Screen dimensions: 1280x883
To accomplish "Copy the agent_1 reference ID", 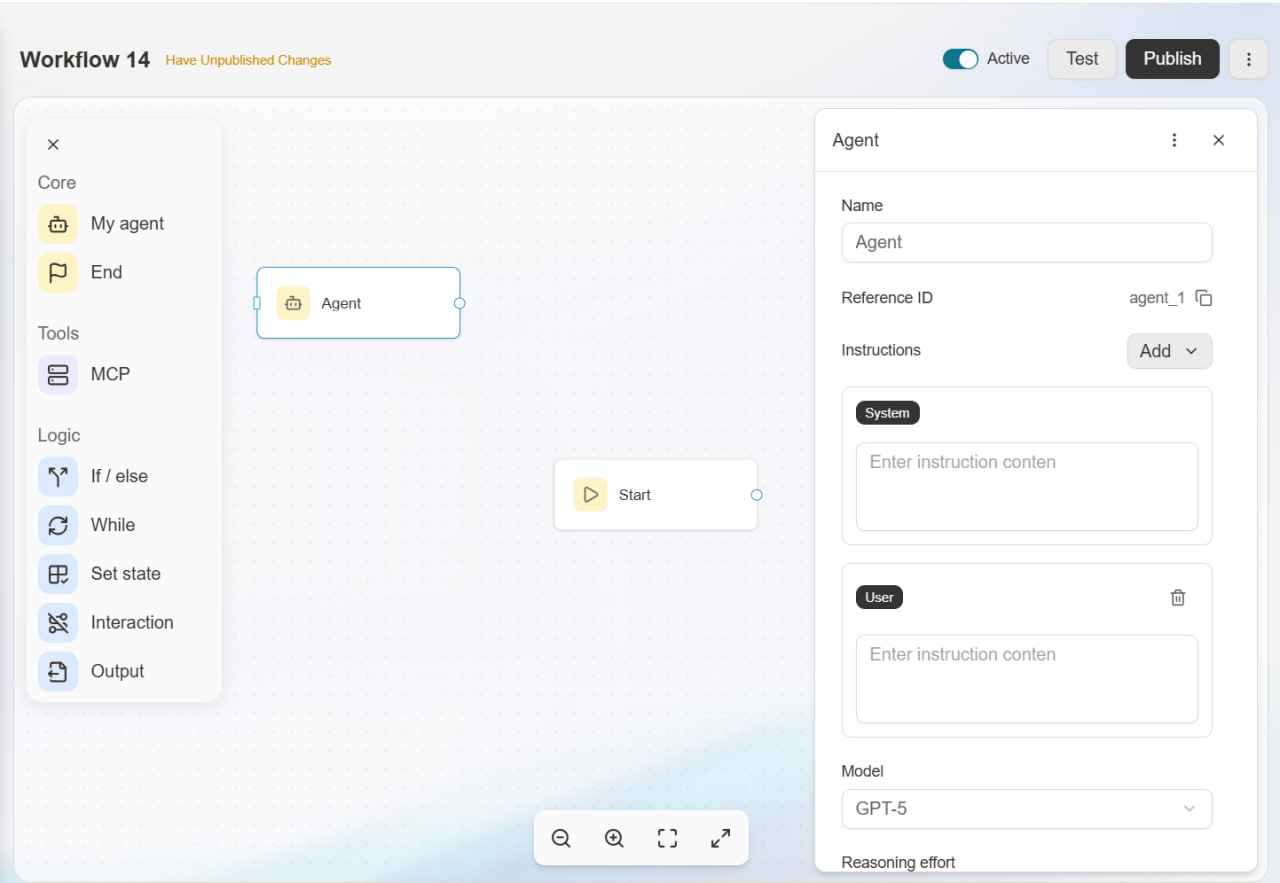I will pyautogui.click(x=1204, y=298).
